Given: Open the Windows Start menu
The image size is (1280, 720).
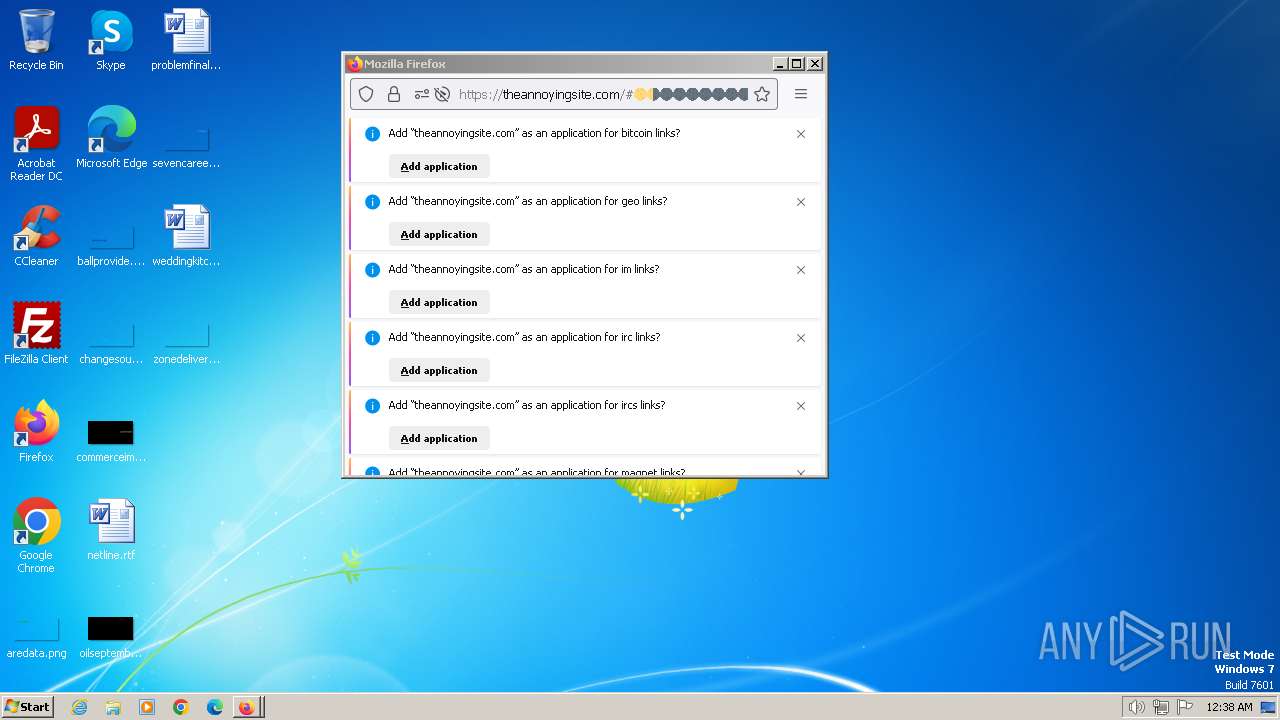Looking at the screenshot, I should tap(27, 706).
